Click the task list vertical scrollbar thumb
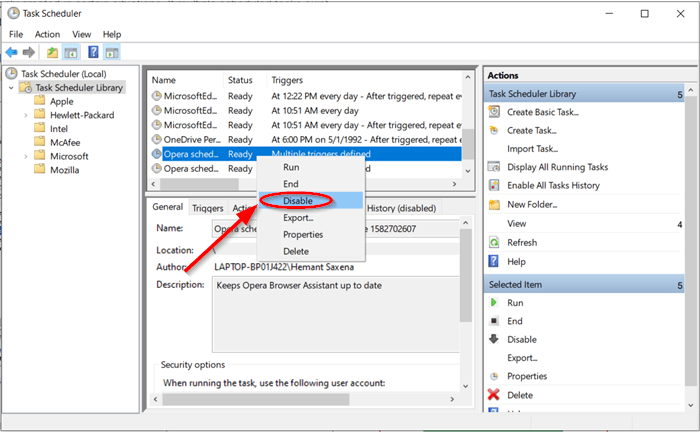The image size is (700, 432). click(467, 144)
